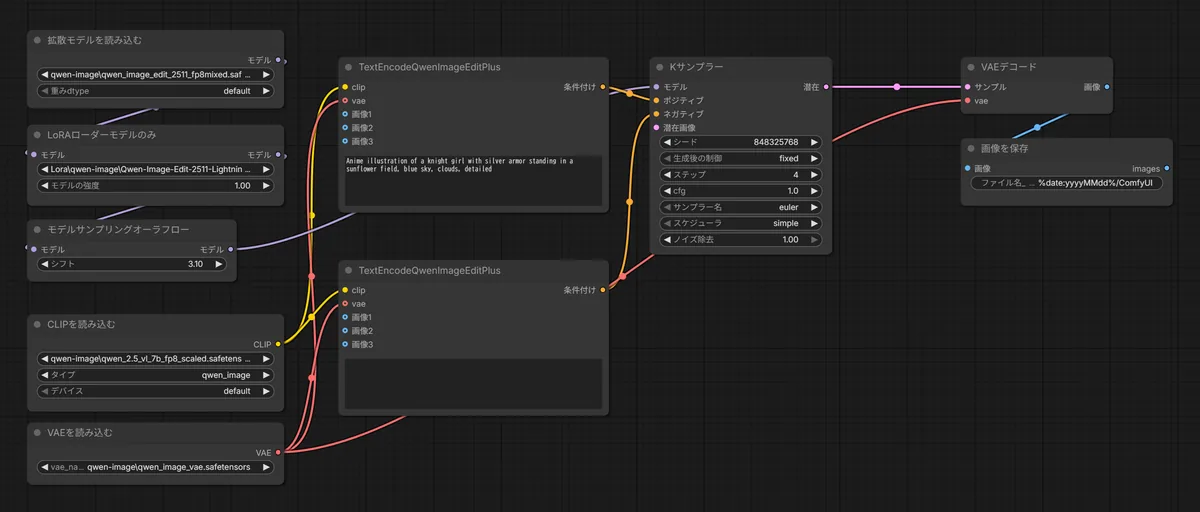
Task: Click the モデル input port of LoRAローダーモデルのみ
Action: 34,154
